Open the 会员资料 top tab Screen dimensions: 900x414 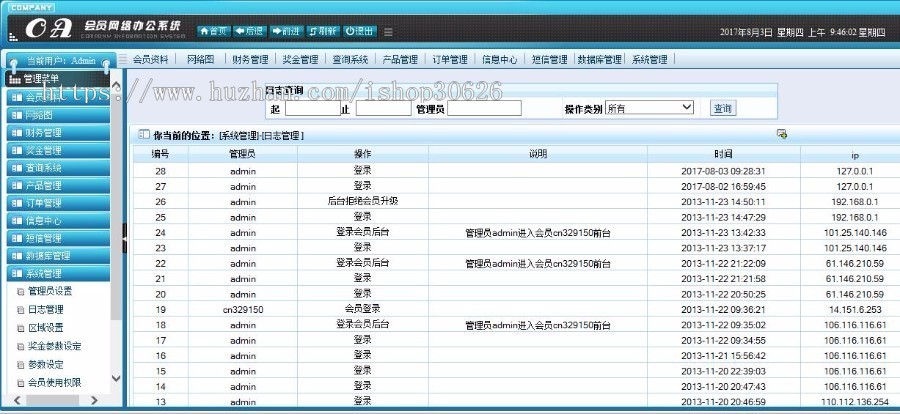(150, 59)
